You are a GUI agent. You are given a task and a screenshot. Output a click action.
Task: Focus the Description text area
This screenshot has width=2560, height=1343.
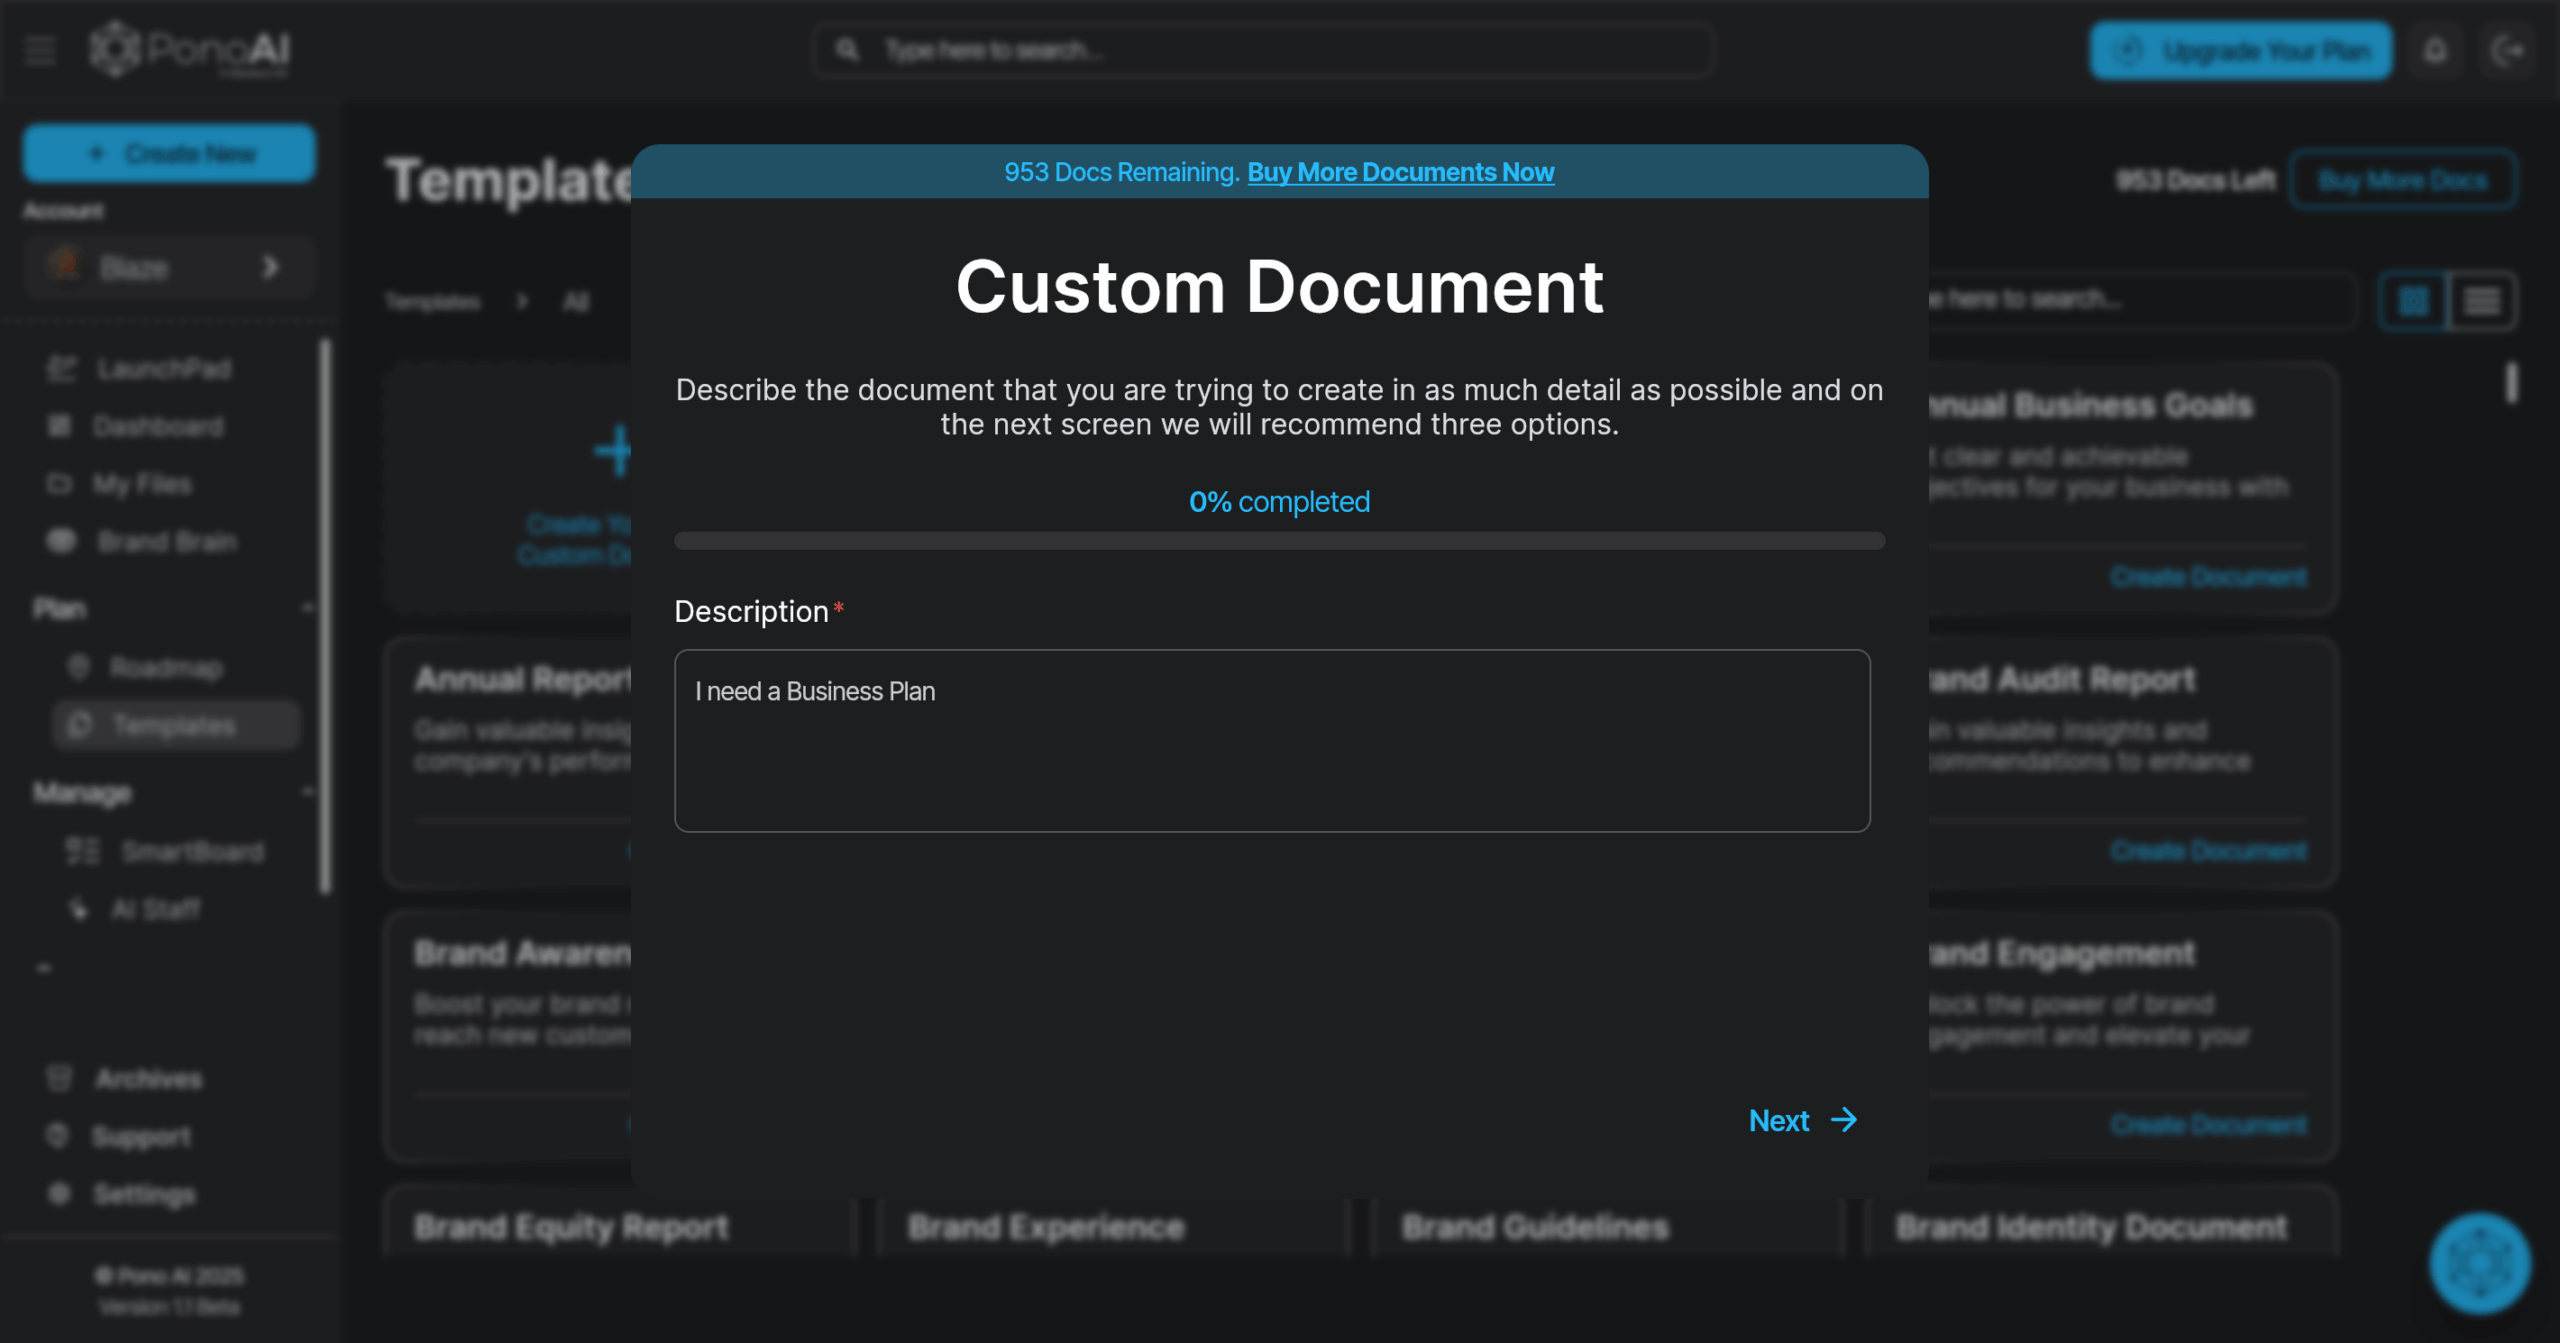(x=1272, y=741)
